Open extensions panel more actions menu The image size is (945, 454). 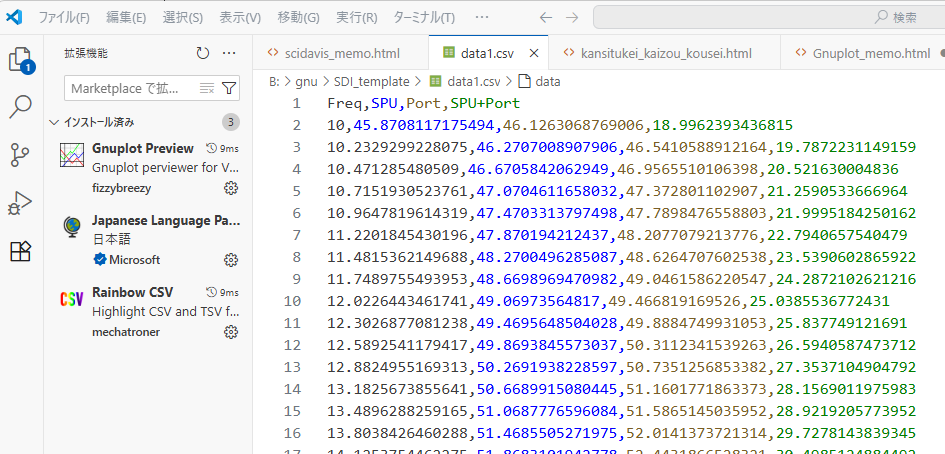click(229, 54)
